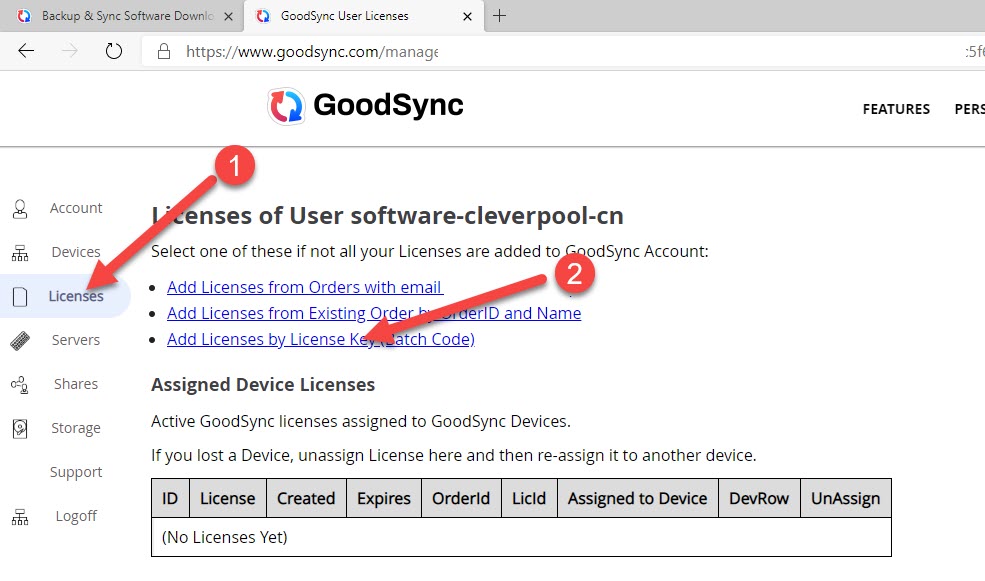
Task: Click the Licenses document icon in sidebar
Action: 20,296
